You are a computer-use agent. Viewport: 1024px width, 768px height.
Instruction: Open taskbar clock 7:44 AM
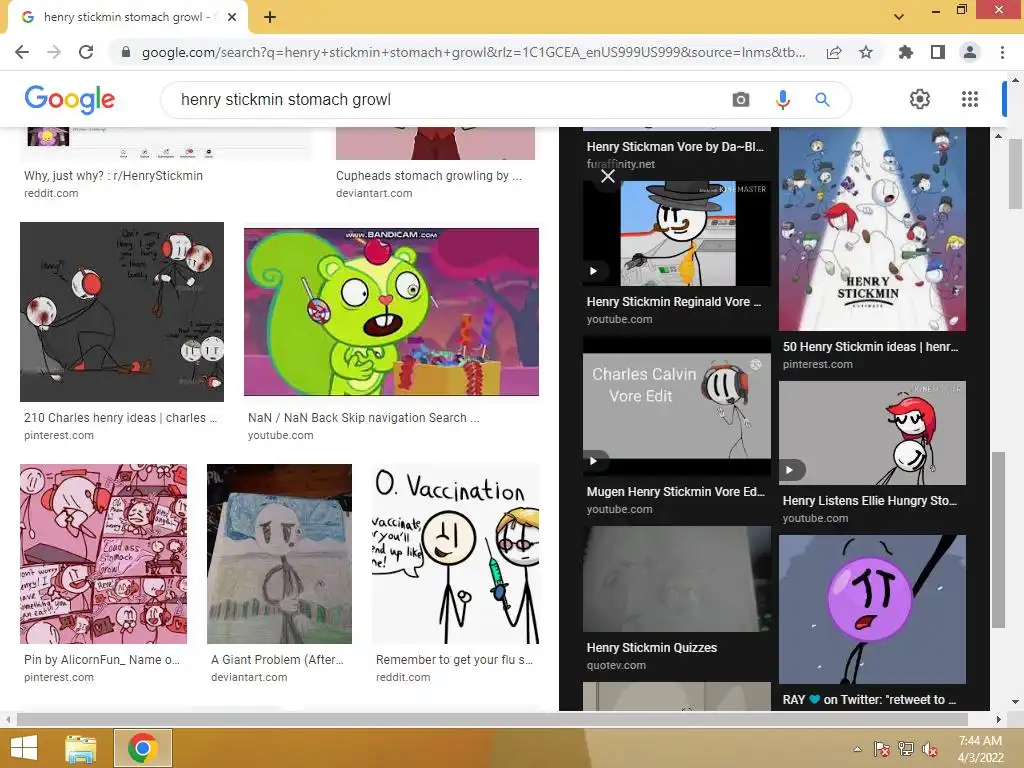[x=980, y=749]
